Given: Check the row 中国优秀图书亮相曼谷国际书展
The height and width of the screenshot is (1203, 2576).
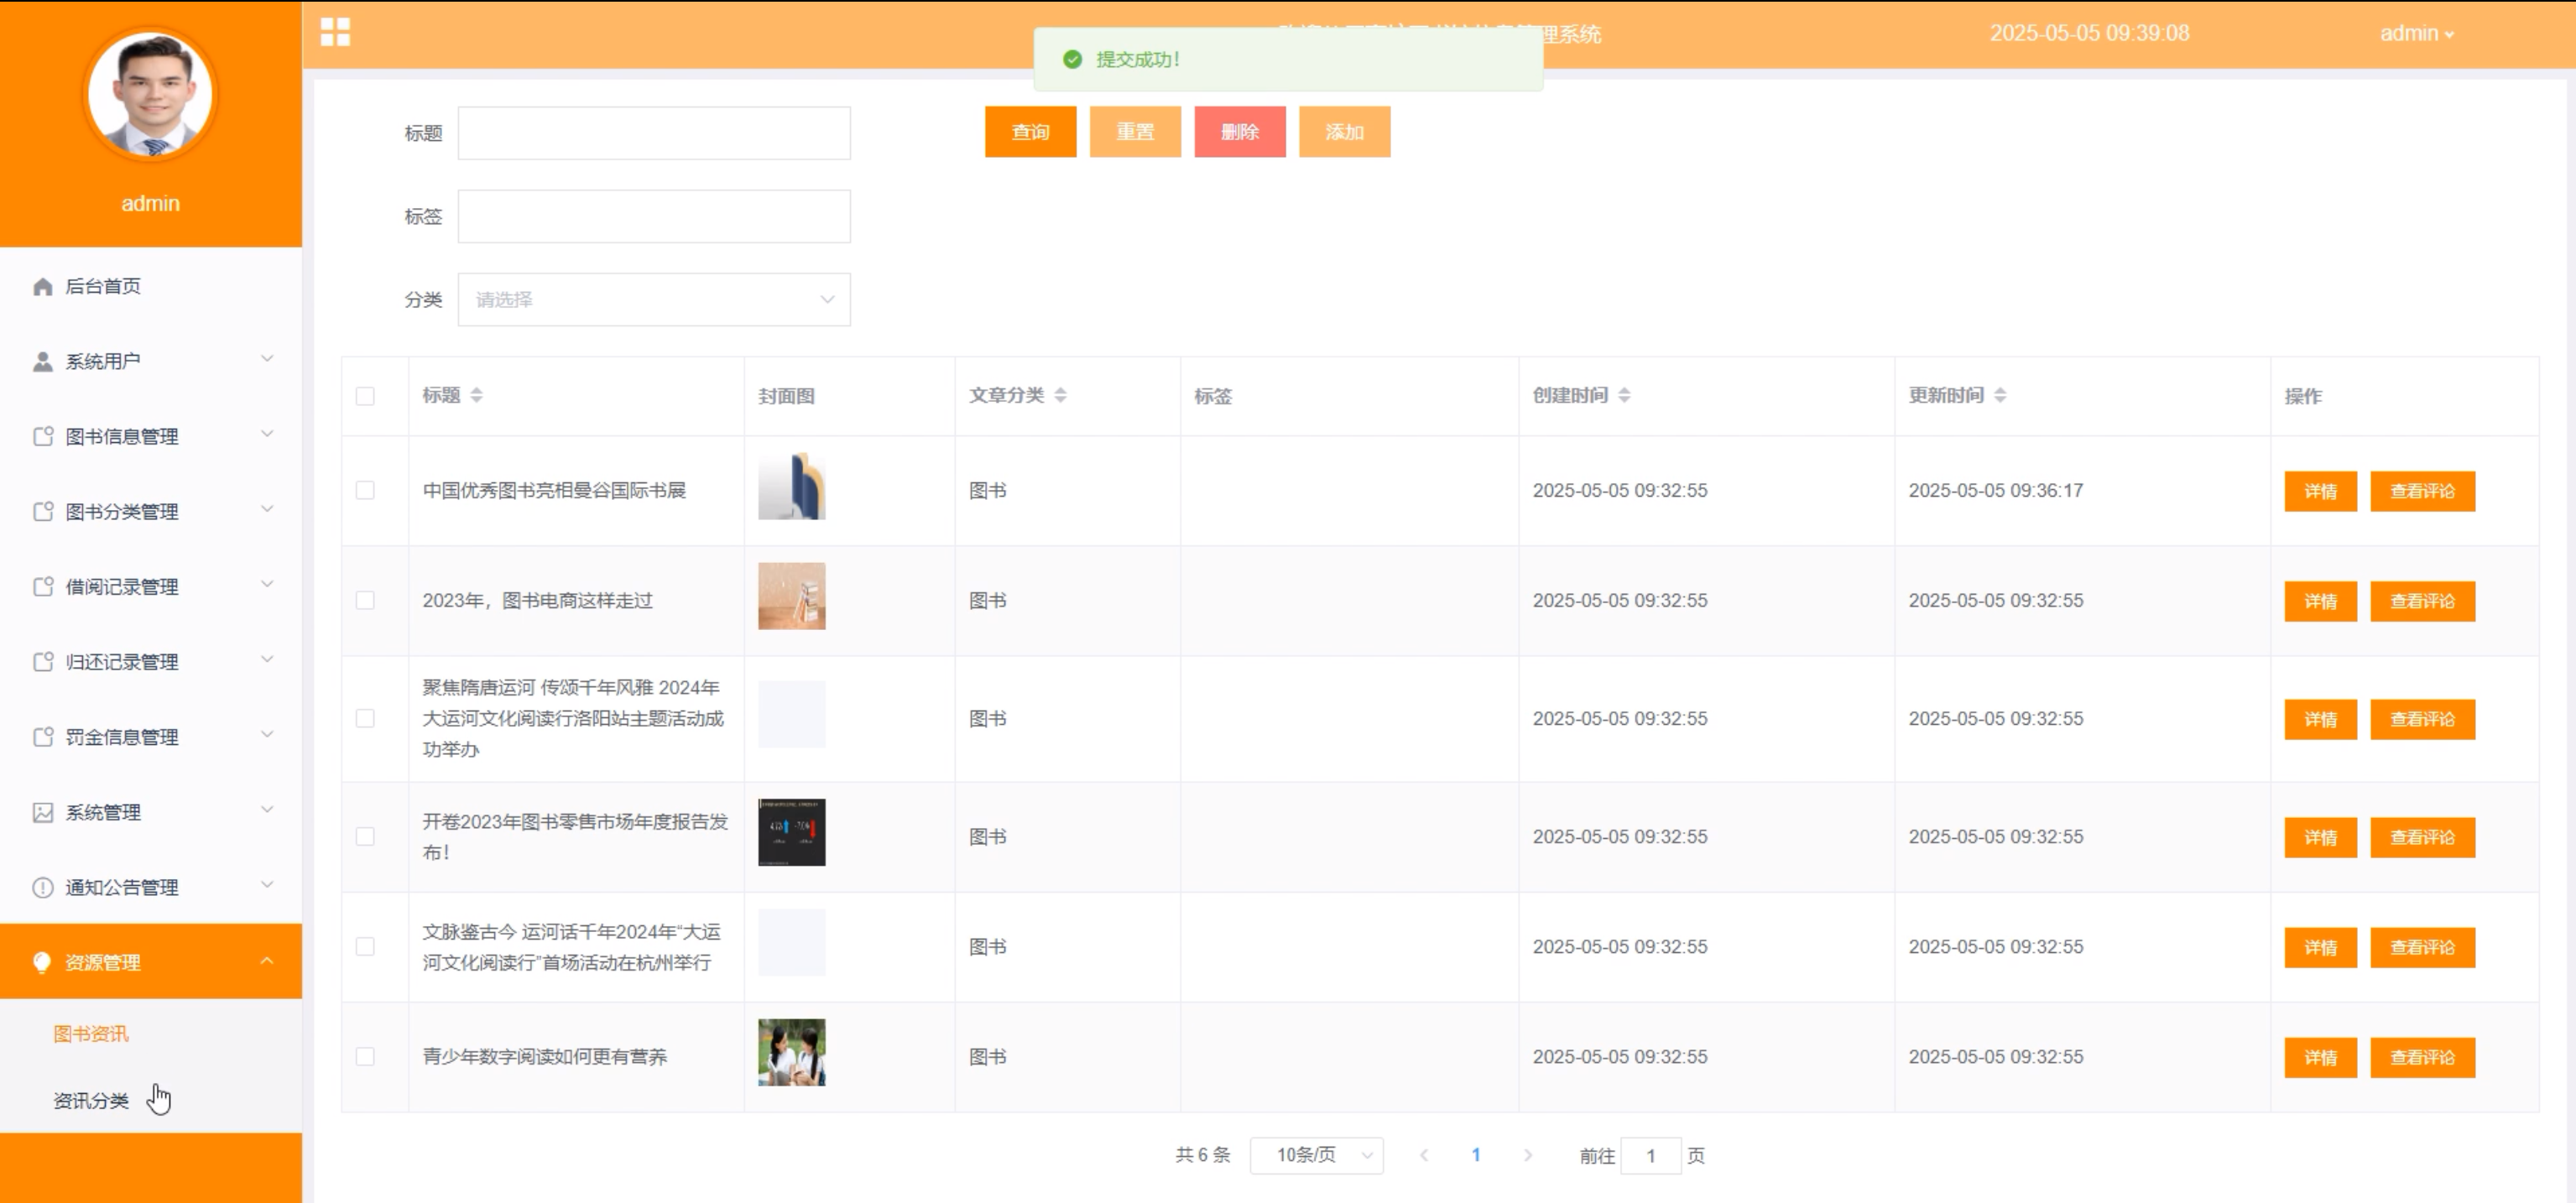Looking at the screenshot, I should click(x=365, y=490).
